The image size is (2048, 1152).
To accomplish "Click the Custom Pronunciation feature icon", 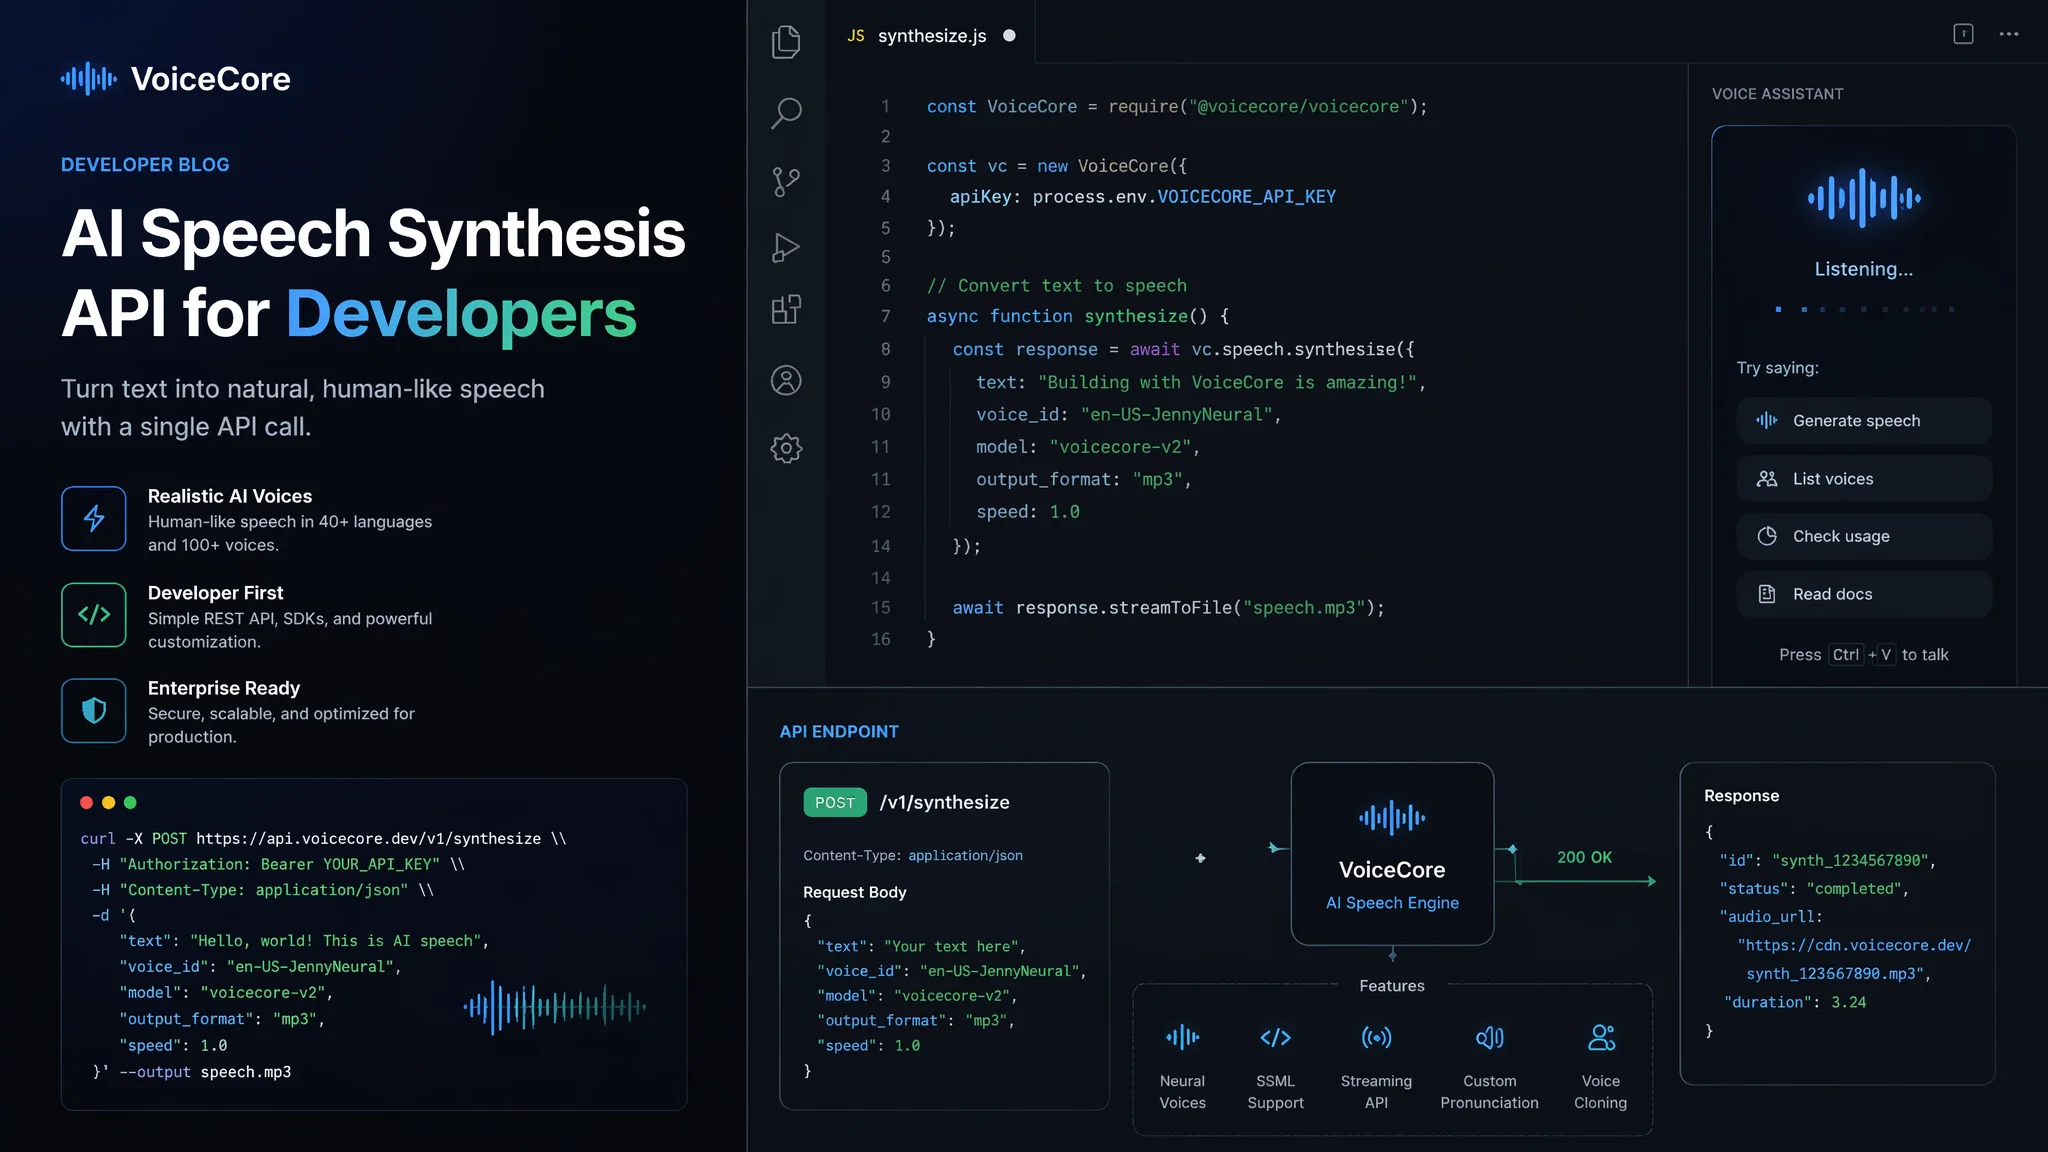I will pos(1489,1037).
